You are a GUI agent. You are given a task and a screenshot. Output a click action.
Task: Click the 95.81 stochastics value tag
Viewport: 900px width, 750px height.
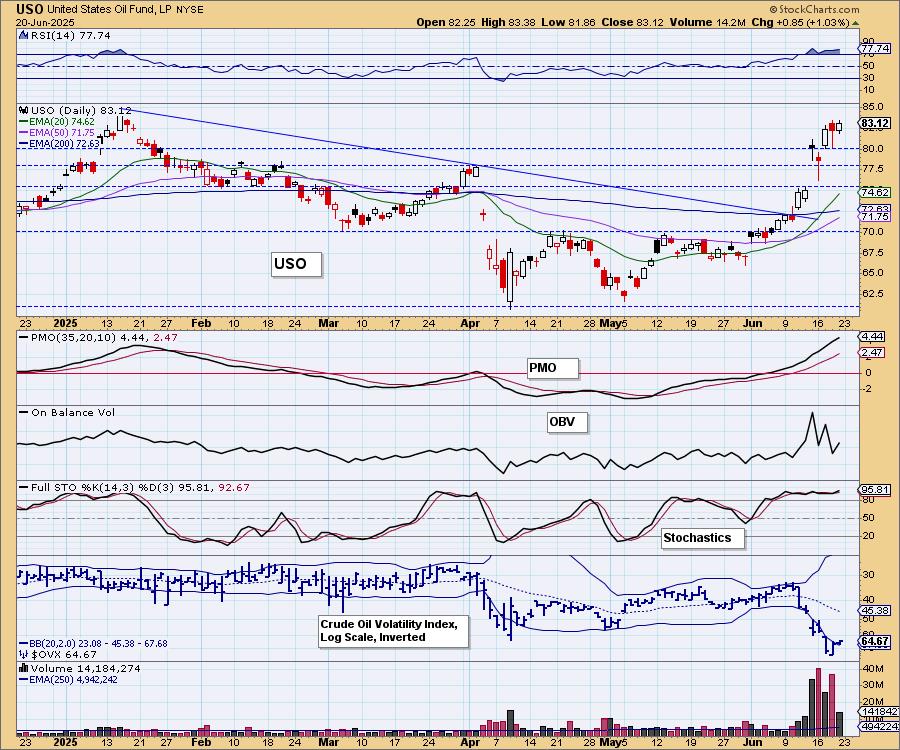point(875,490)
